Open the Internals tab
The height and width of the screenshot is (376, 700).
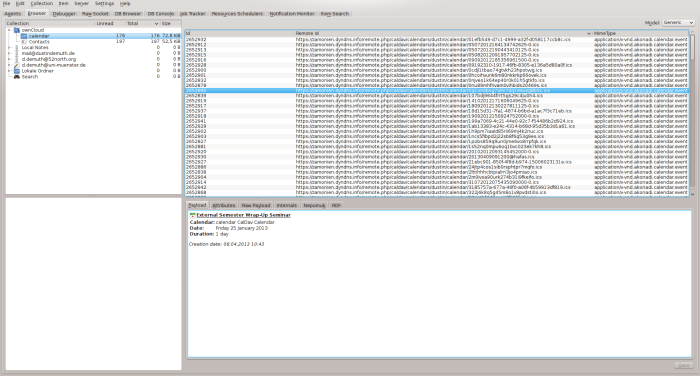(x=287, y=205)
